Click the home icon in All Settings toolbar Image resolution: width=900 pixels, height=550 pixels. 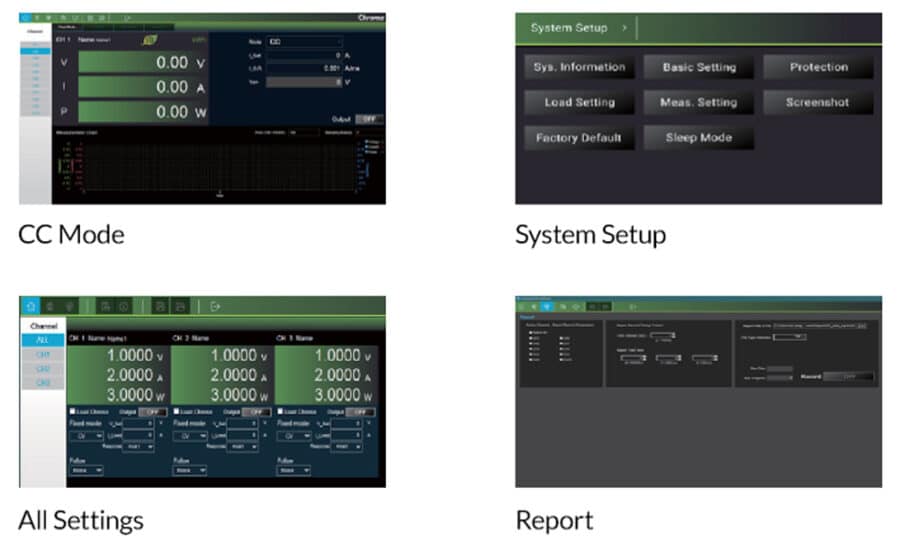point(29,307)
